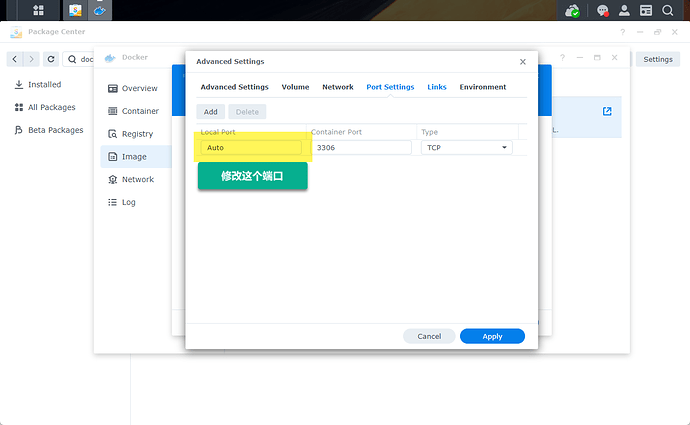
Task: Open external link icon in Docker
Action: [x=607, y=111]
